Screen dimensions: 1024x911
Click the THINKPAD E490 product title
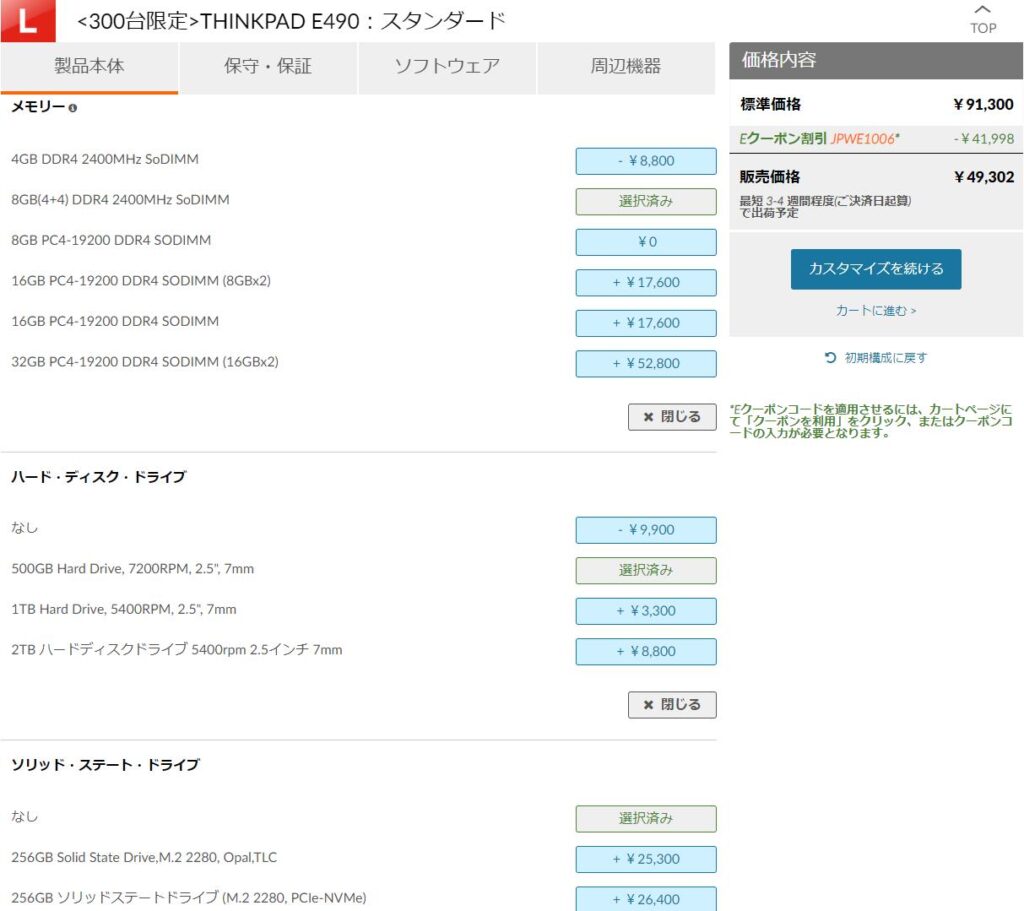click(291, 22)
